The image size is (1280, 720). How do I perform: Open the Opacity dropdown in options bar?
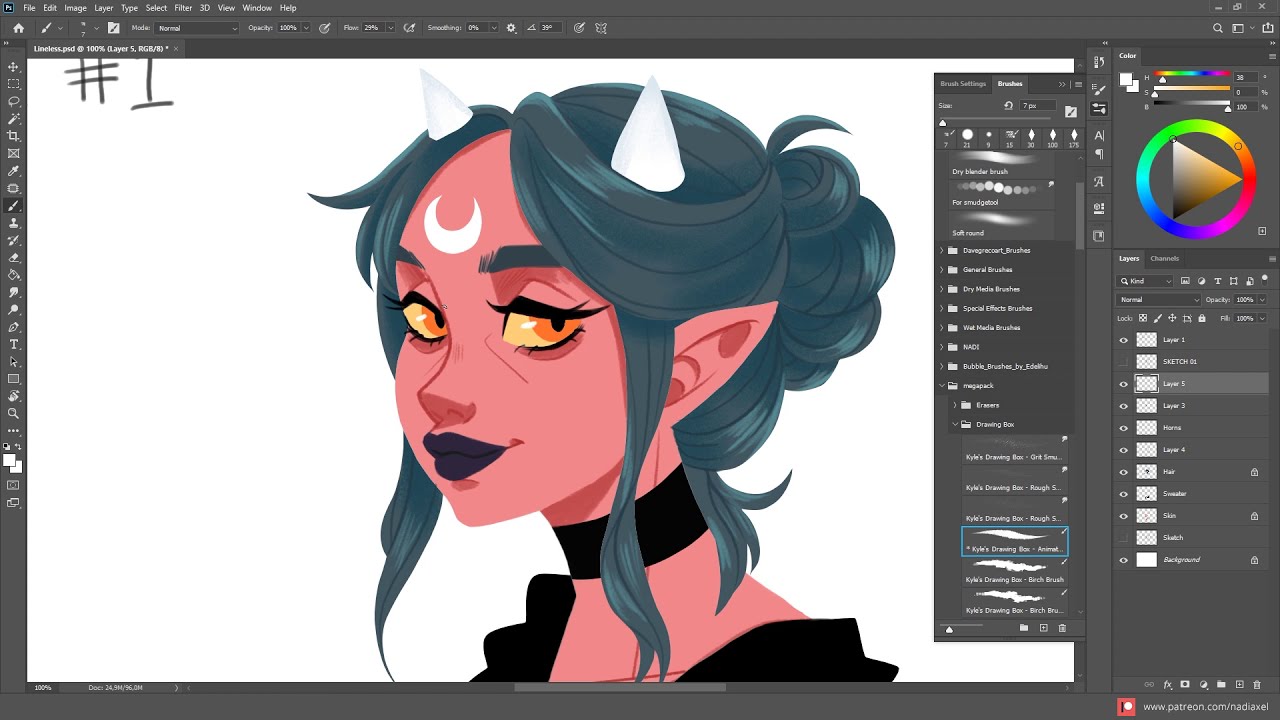click(x=307, y=28)
